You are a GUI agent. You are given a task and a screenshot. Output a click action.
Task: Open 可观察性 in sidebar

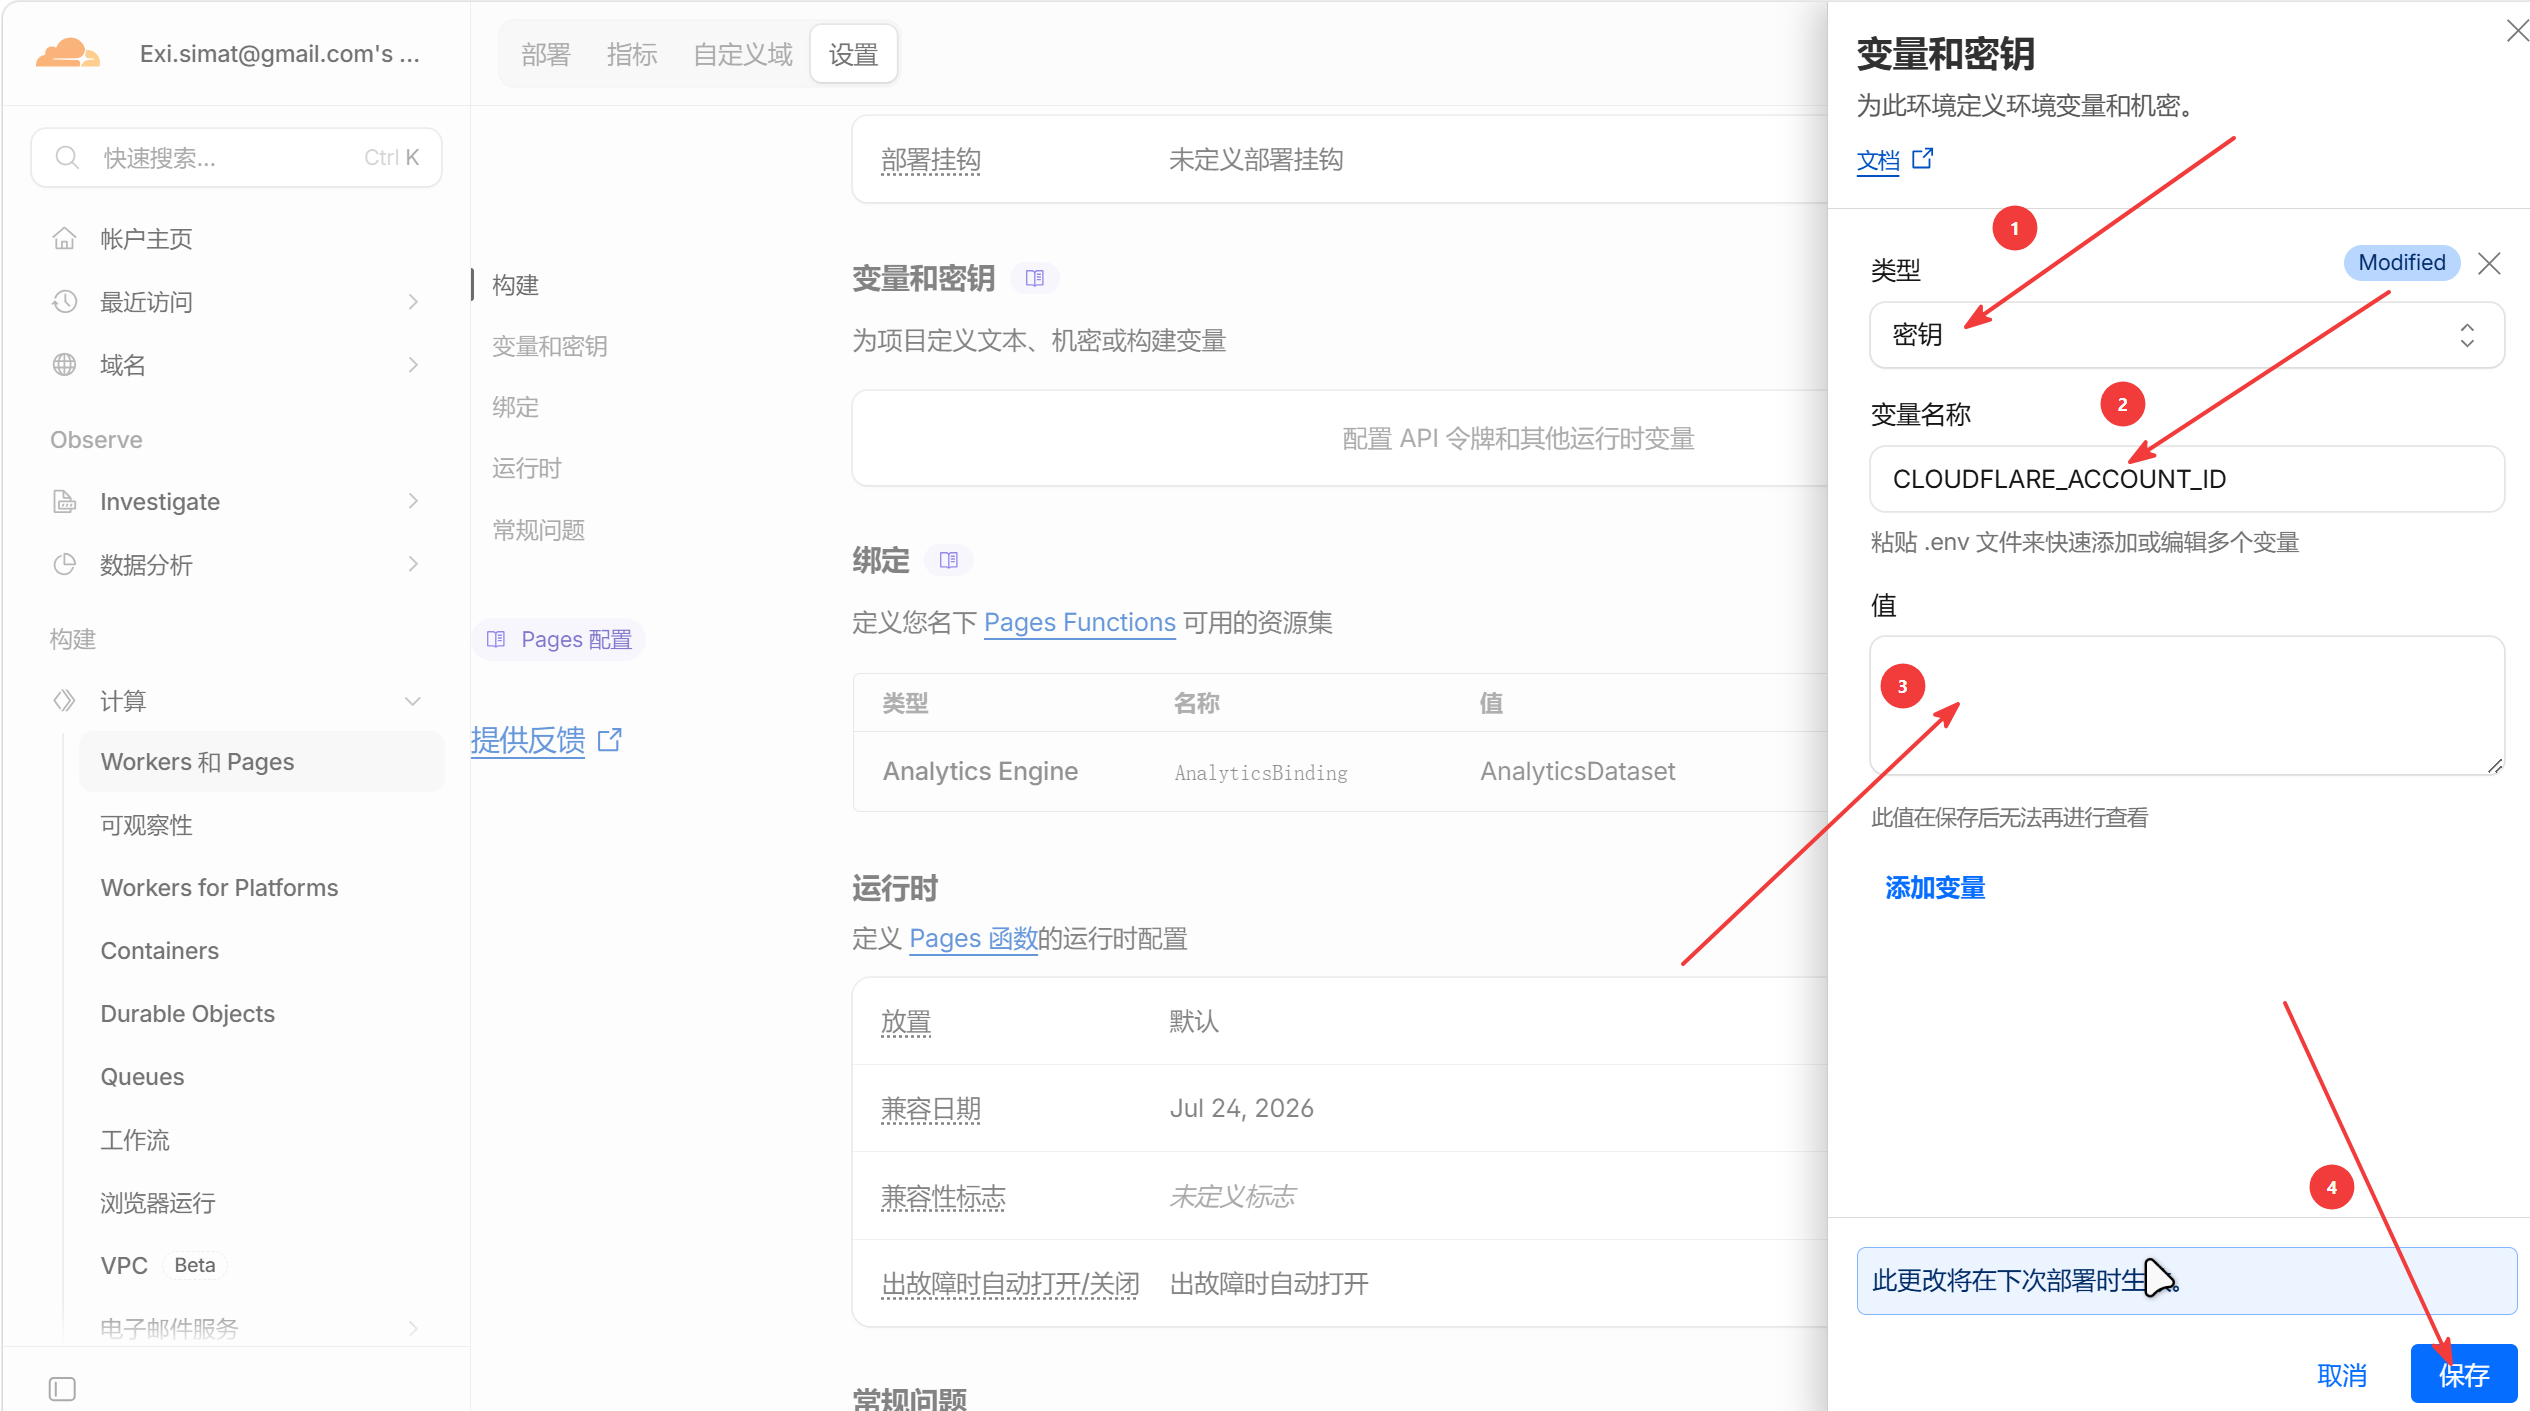pyautogui.click(x=146, y=825)
